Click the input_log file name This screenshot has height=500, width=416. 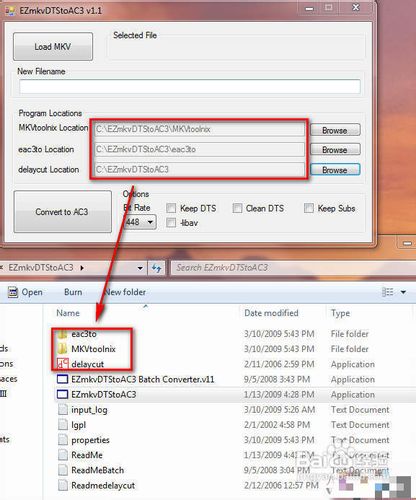[x=89, y=410]
